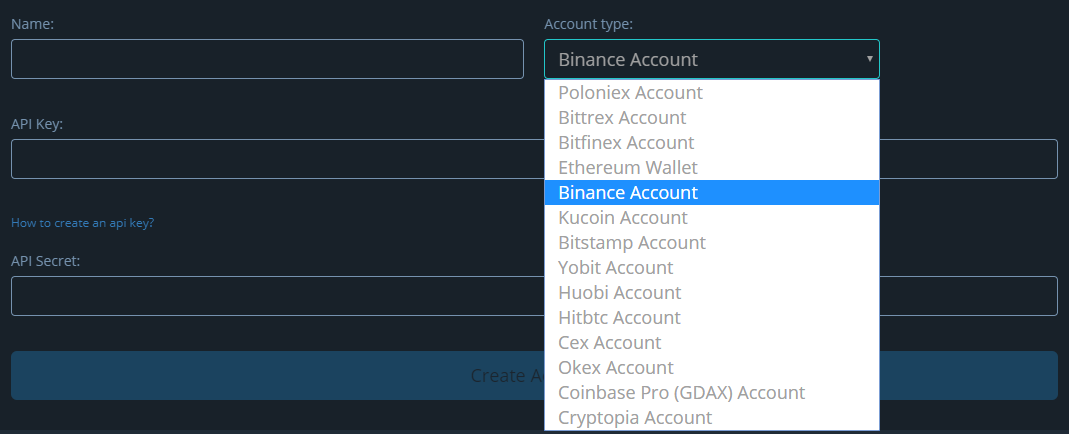Image resolution: width=1069 pixels, height=434 pixels.
Task: Focus the Name input field
Action: (x=267, y=59)
